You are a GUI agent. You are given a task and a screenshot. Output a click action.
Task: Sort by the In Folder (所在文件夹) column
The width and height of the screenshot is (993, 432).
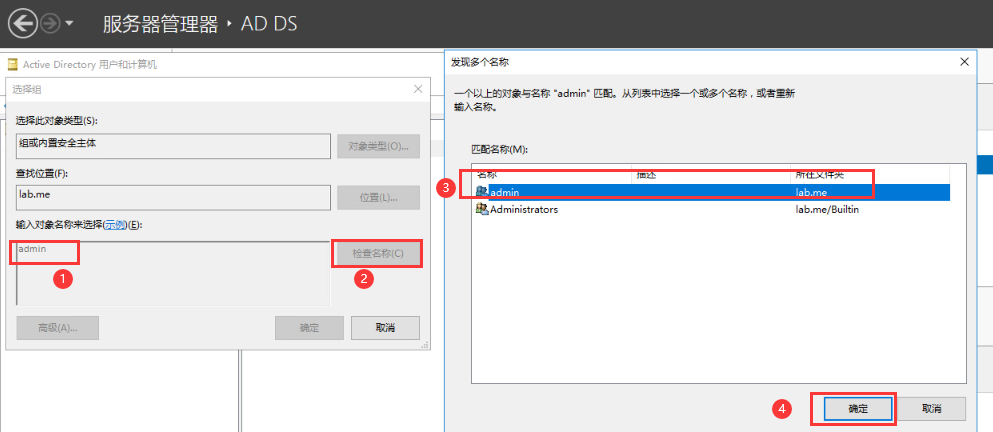[871, 174]
